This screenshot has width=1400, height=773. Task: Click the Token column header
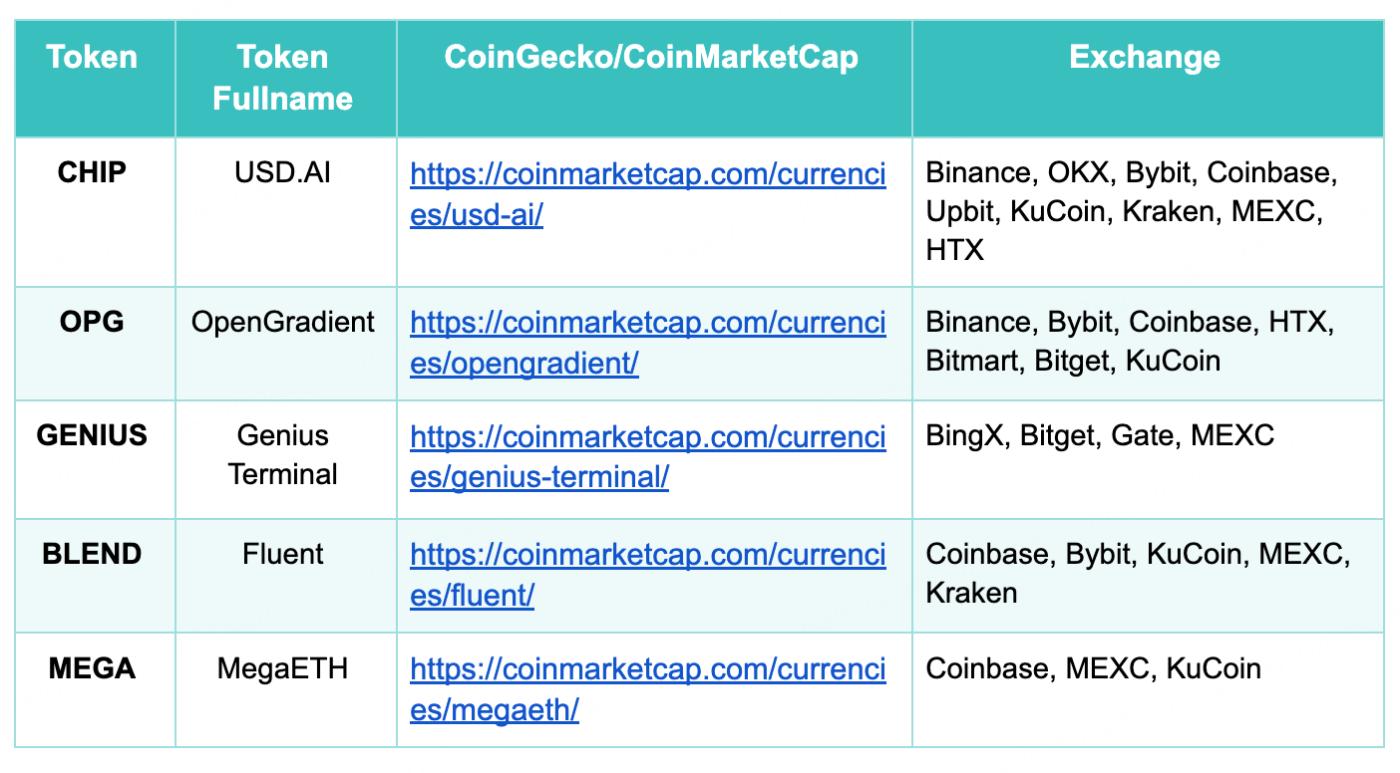click(92, 58)
